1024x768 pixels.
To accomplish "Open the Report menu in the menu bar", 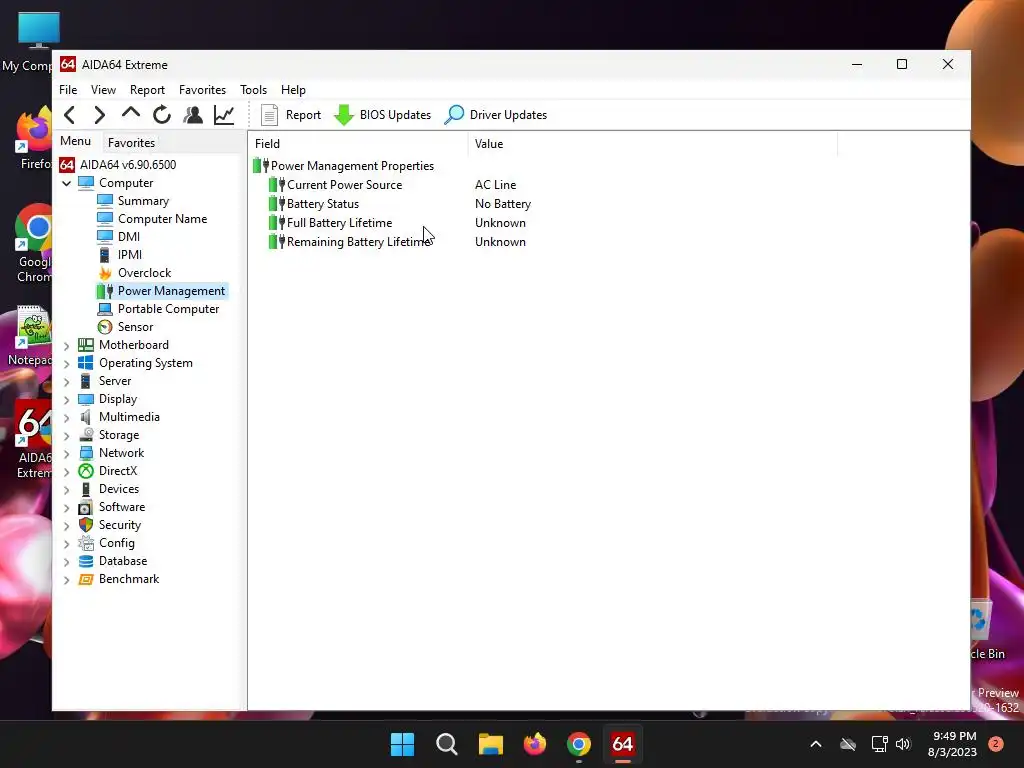I will (x=147, y=89).
